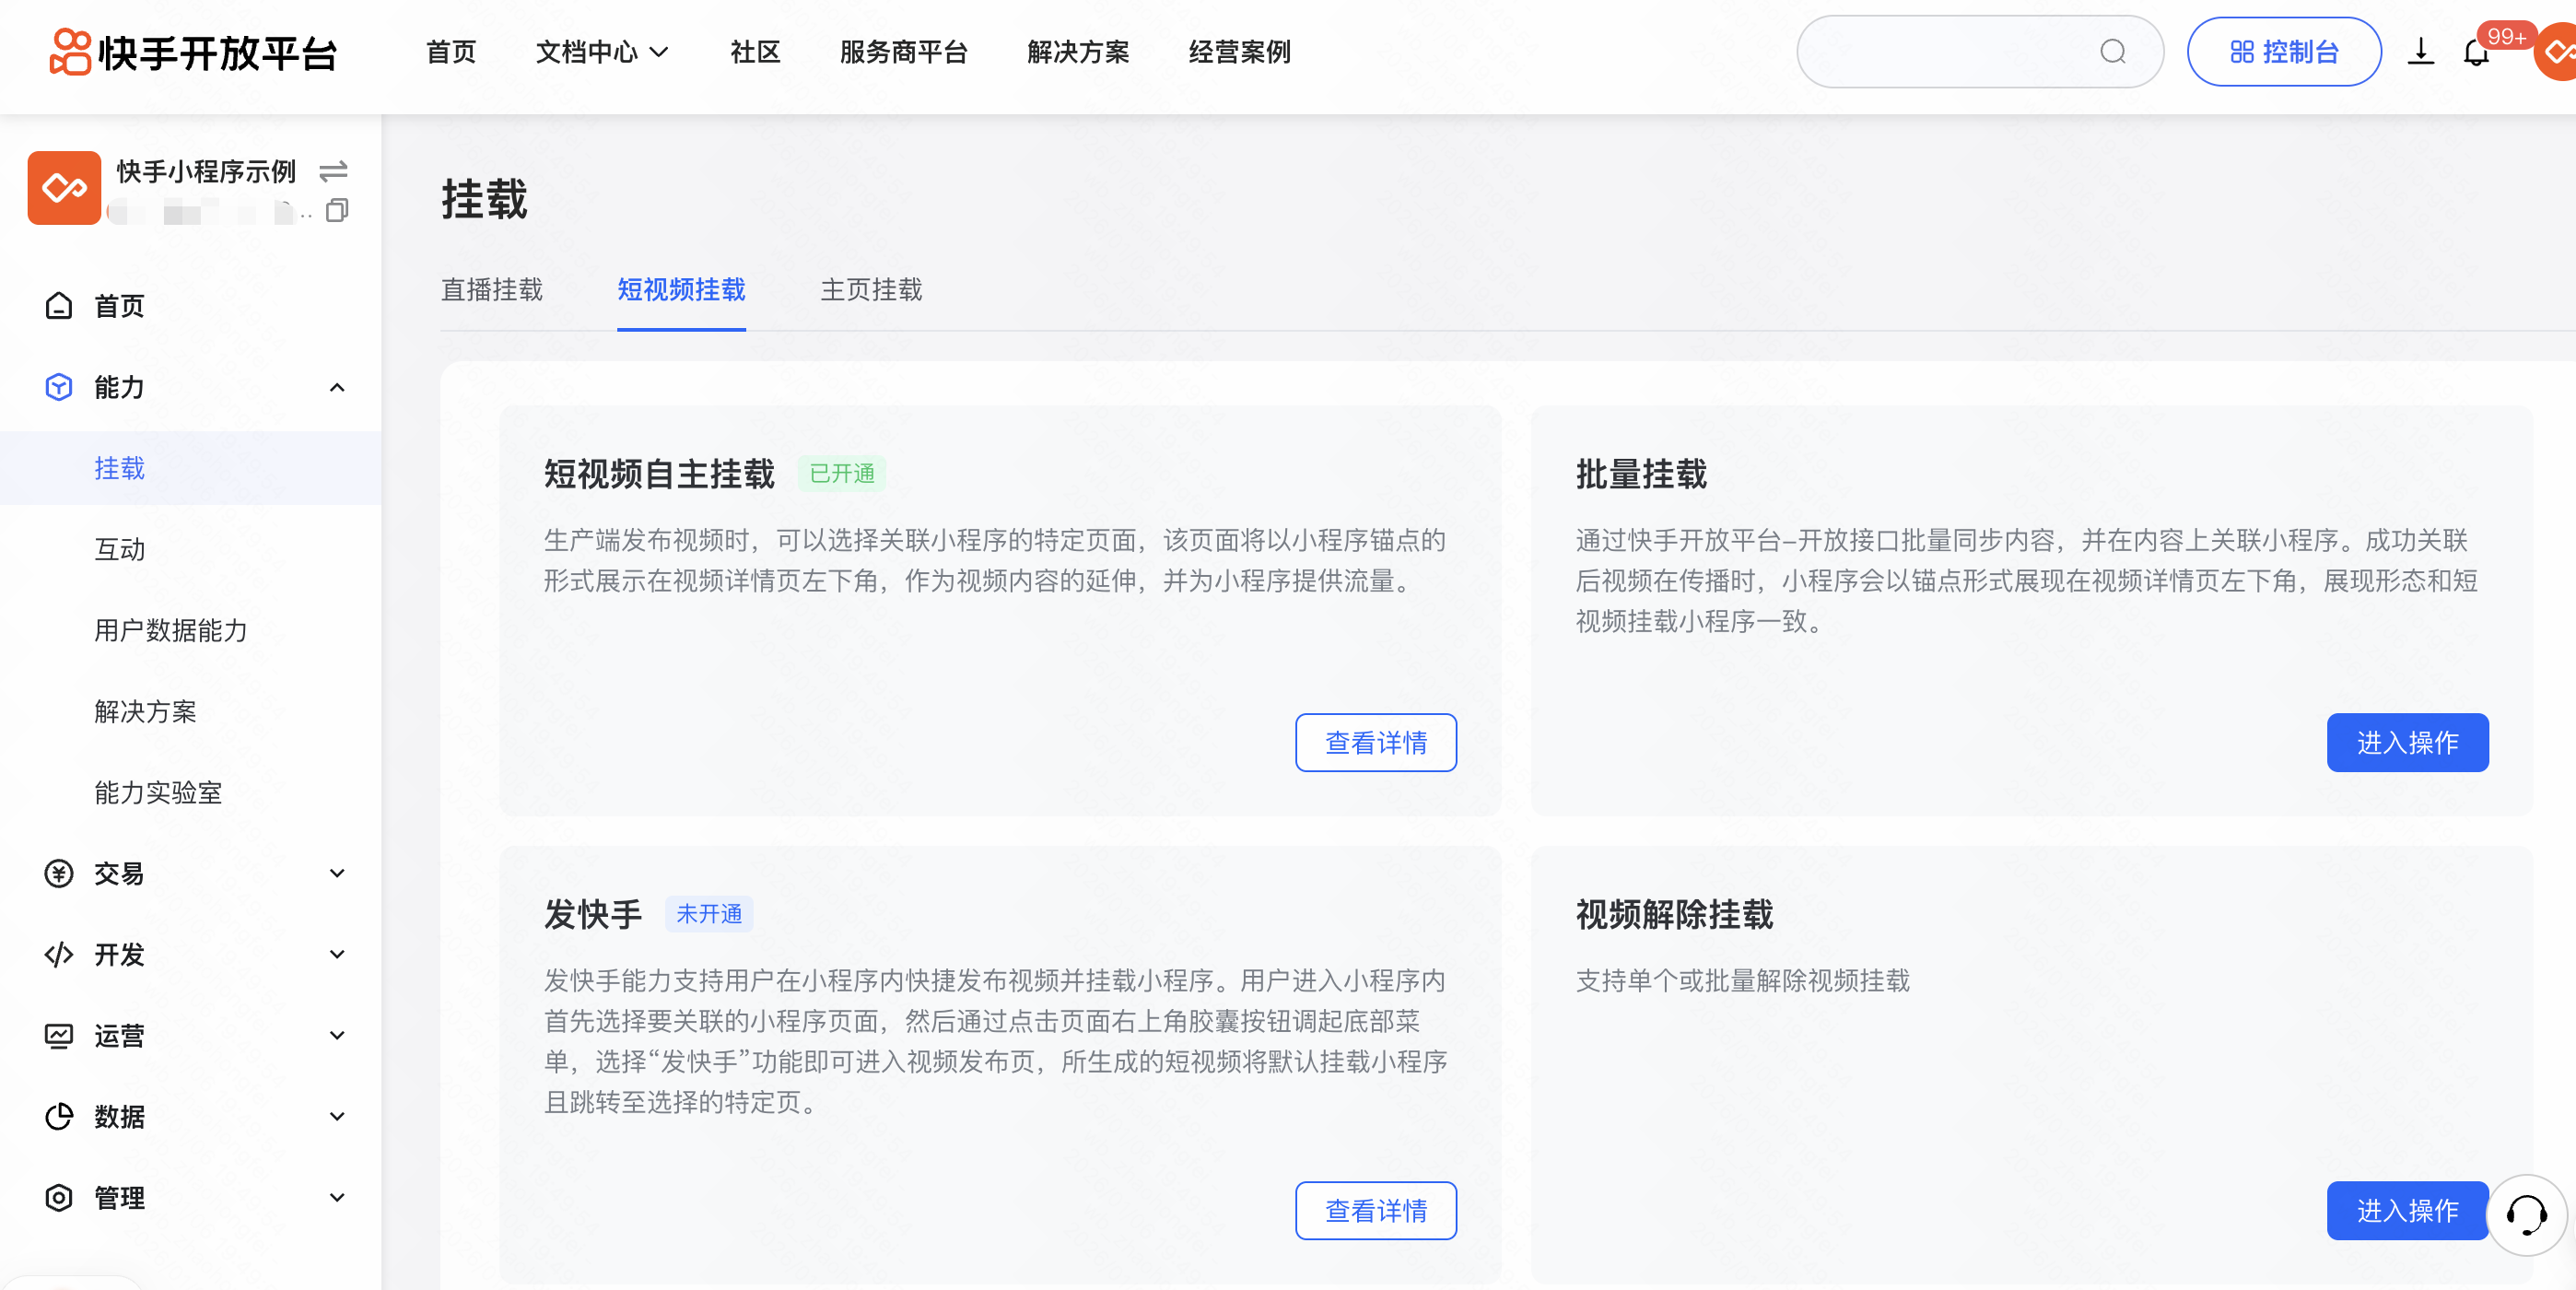Screen dimensions: 2576x1290
Task: Copy the app ID using copy icon
Action: click(337, 211)
